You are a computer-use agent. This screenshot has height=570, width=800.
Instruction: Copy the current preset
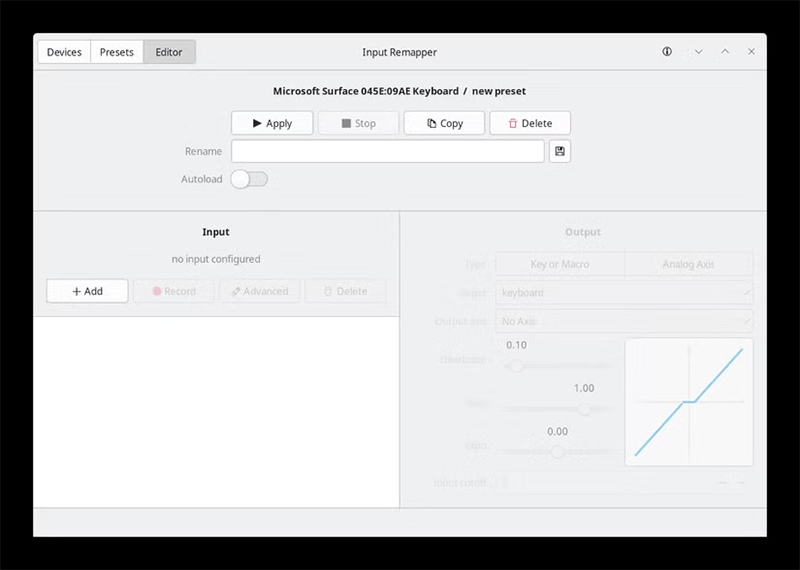coord(444,123)
